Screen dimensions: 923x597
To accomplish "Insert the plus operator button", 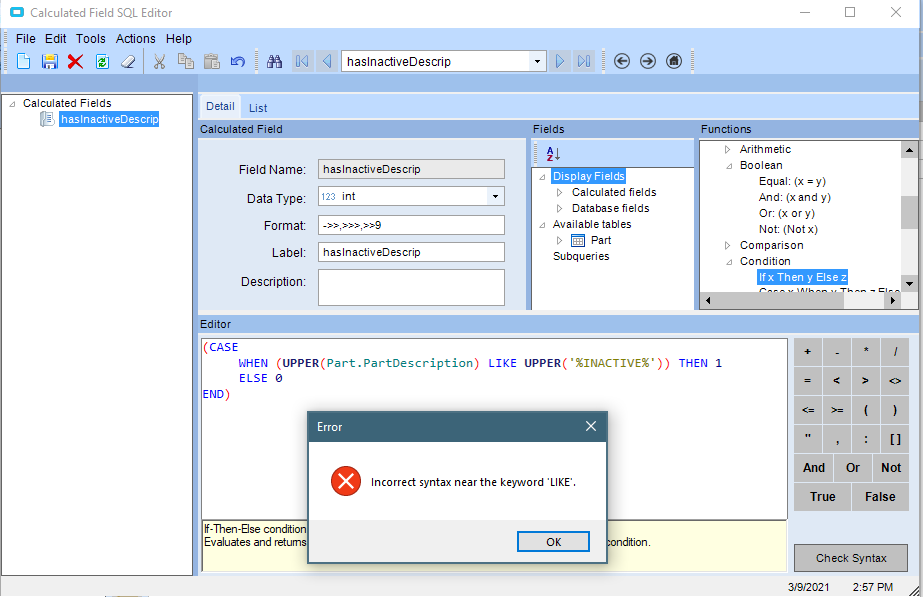I will coord(808,351).
